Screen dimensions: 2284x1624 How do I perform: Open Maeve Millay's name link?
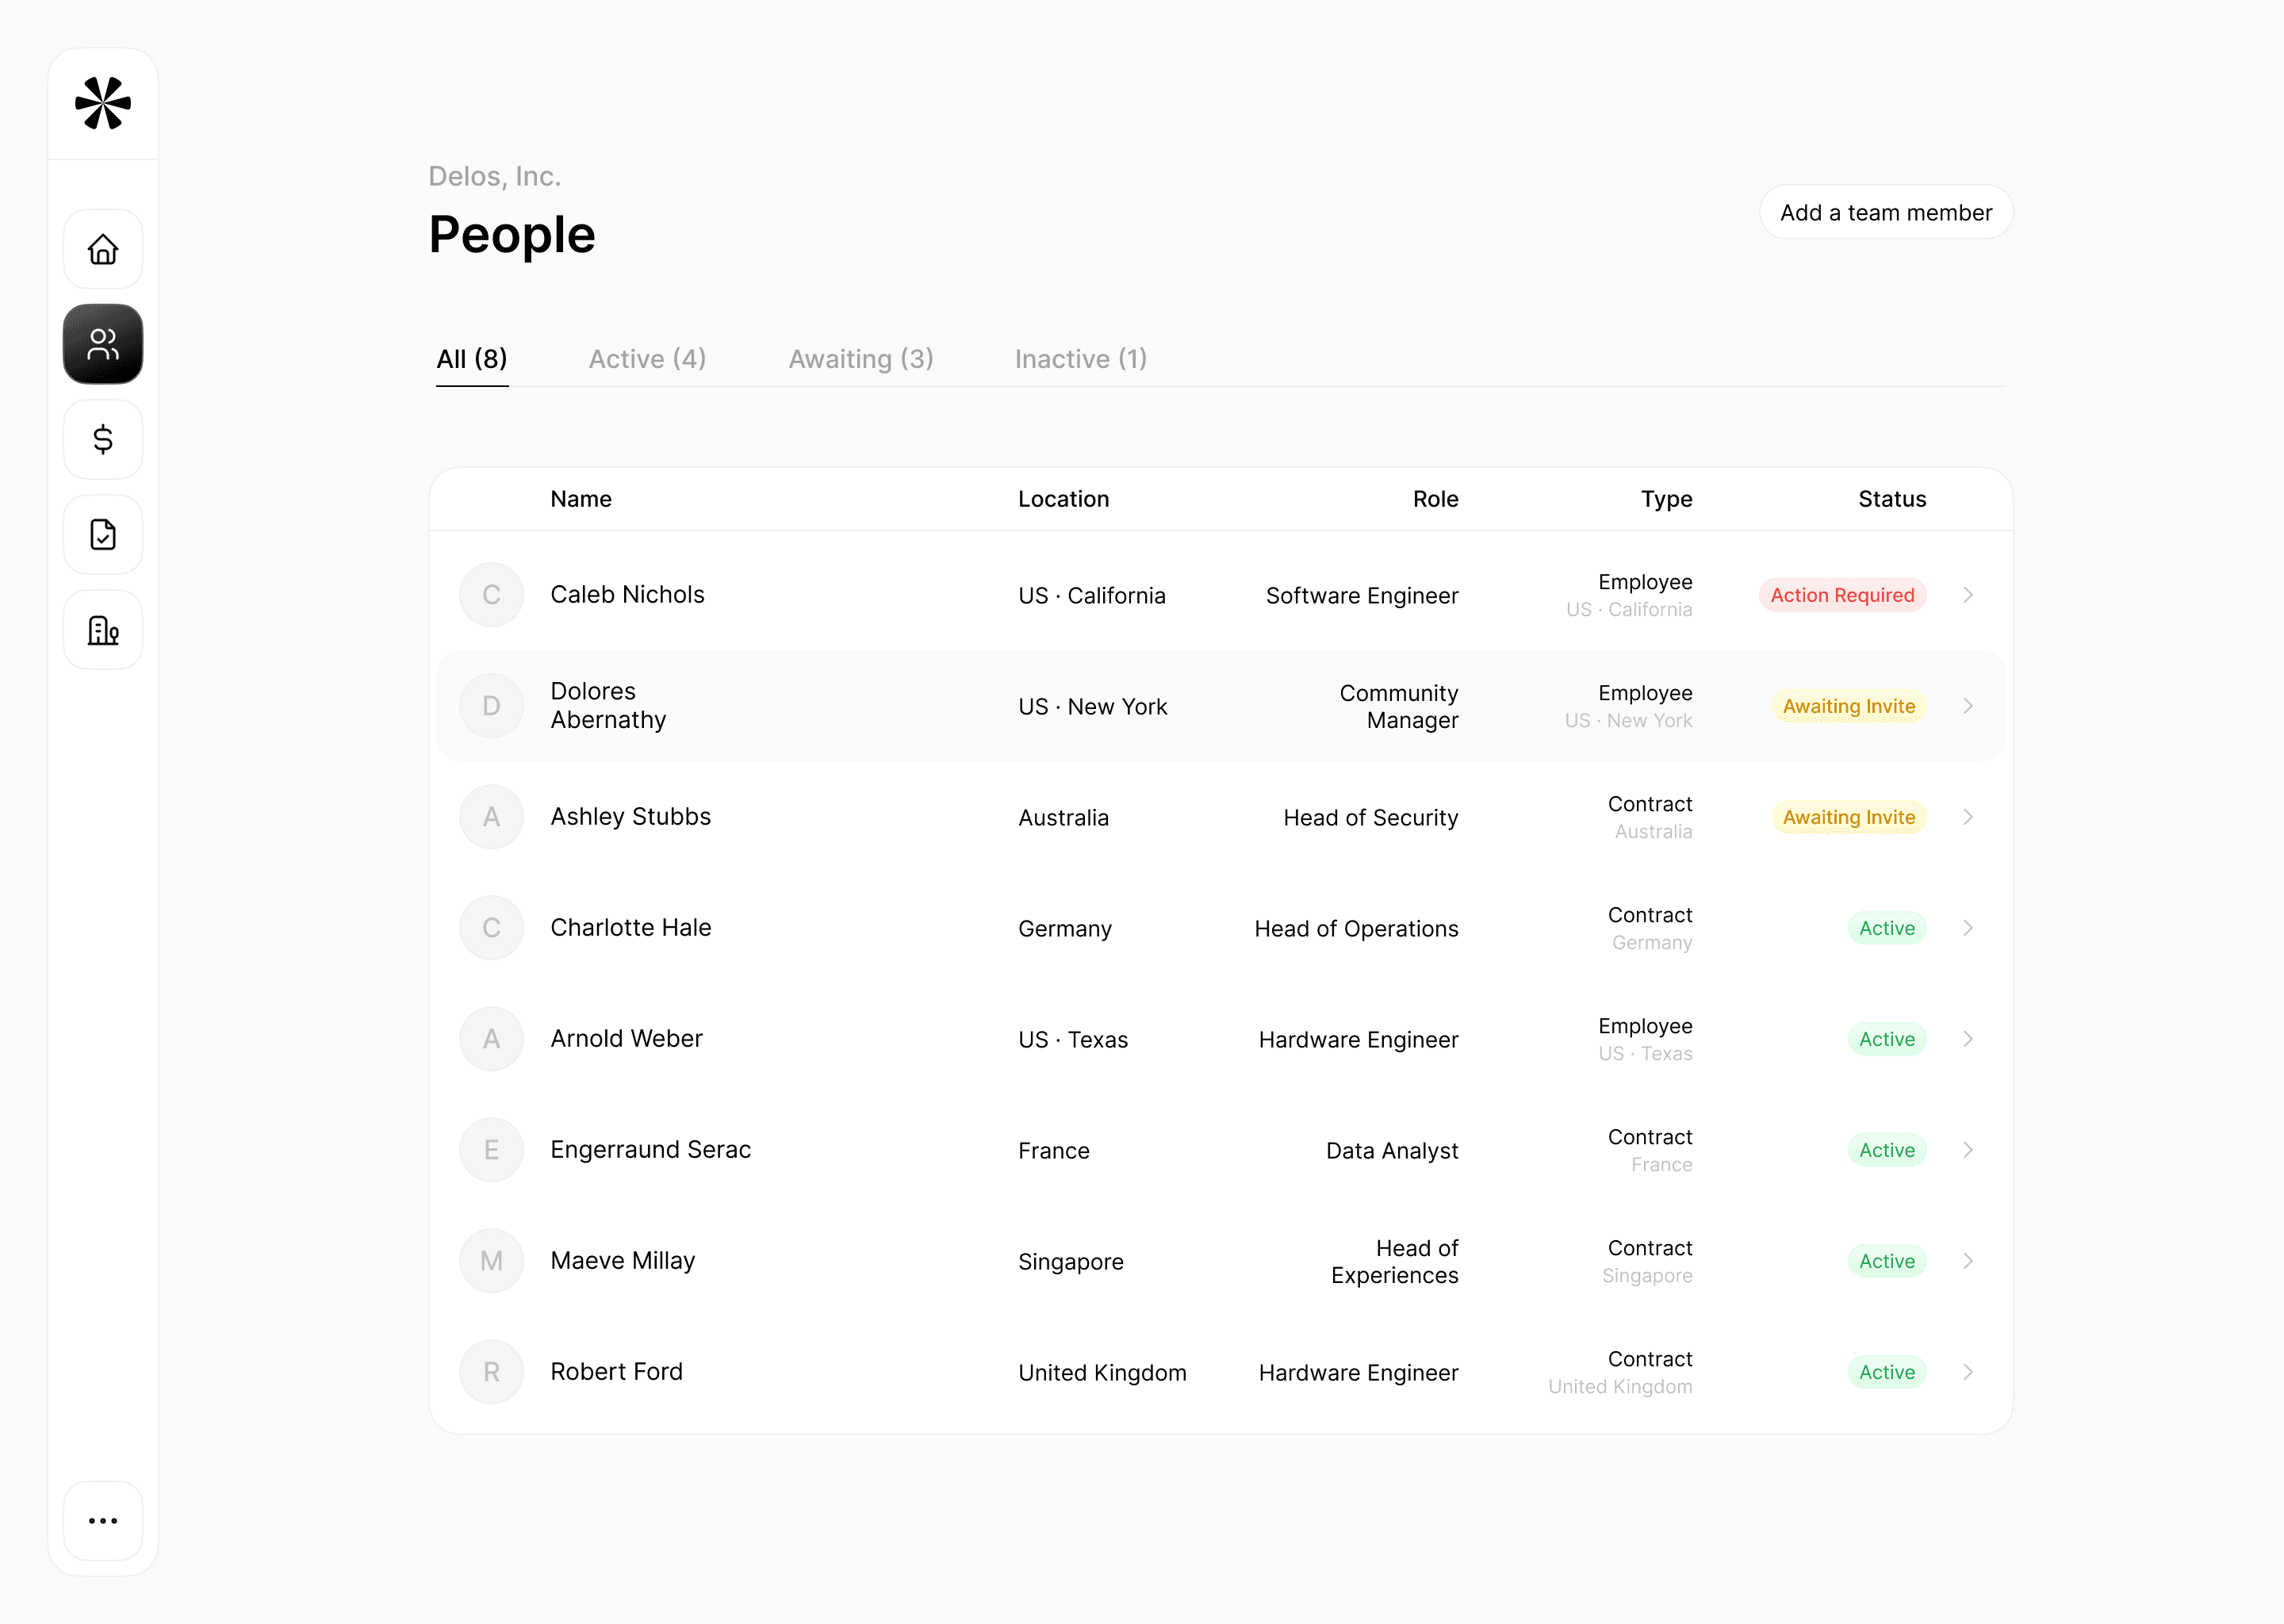coord(622,1261)
